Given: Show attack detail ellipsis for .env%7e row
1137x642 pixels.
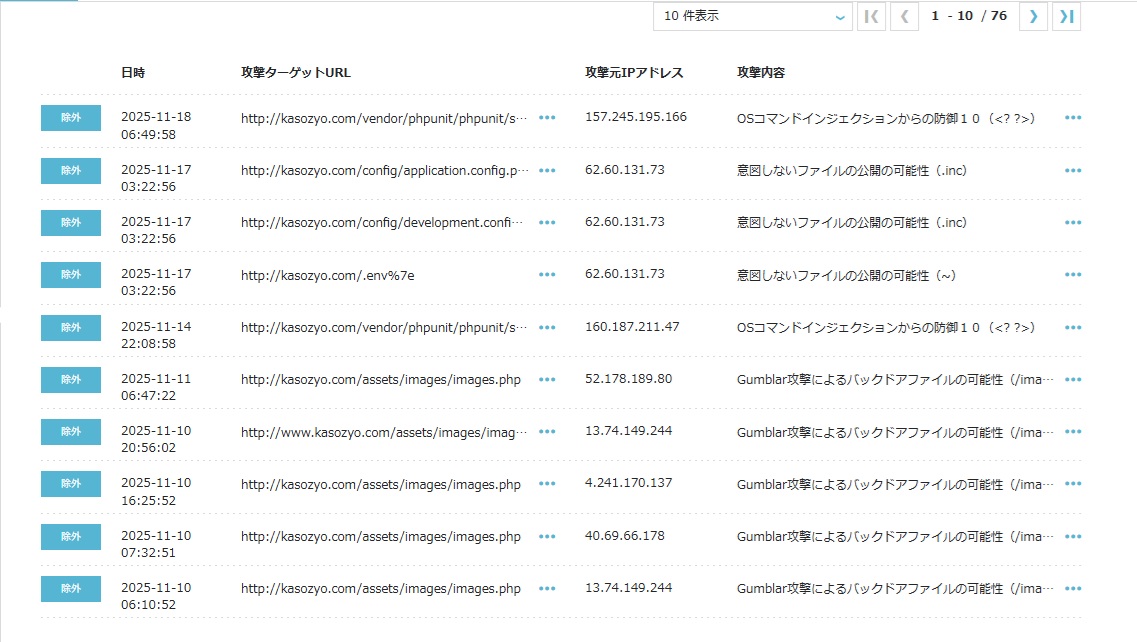Looking at the screenshot, I should (1073, 275).
